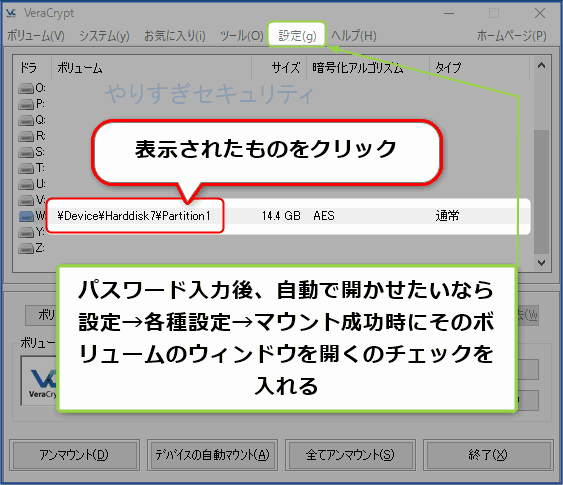Click scrollbar down arrow in drive list
Screen dimensions: 563x485
pos(541,263)
